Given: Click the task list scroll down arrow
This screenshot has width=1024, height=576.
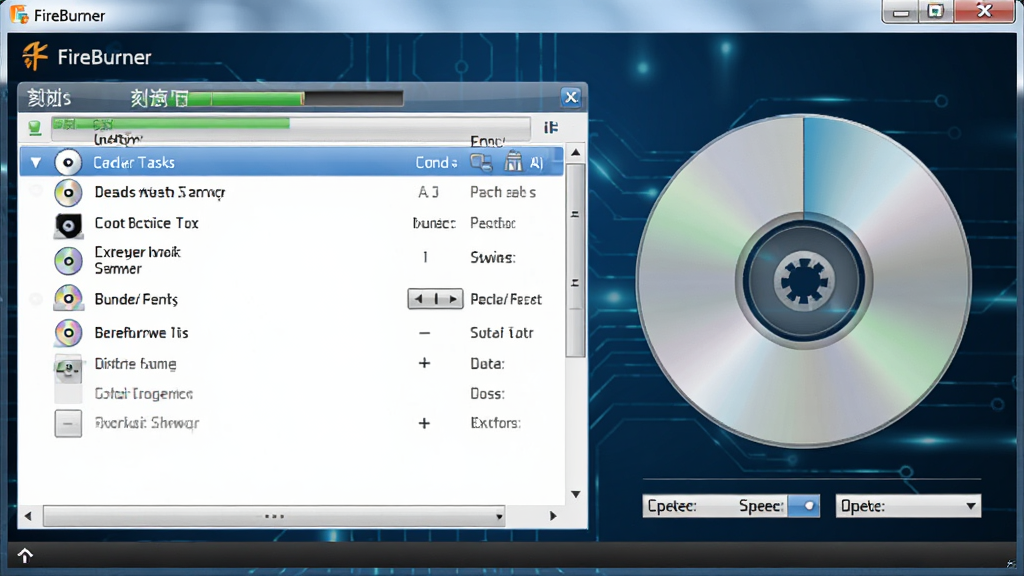Looking at the screenshot, I should 575,494.
